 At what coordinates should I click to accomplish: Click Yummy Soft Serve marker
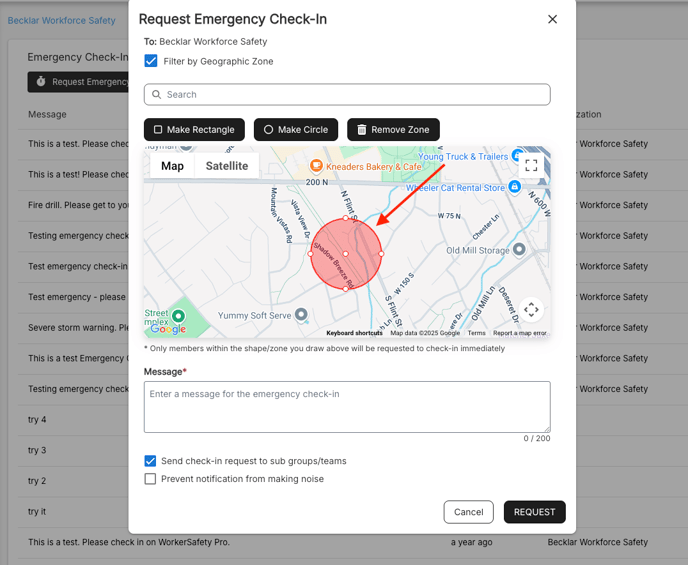(x=301, y=314)
